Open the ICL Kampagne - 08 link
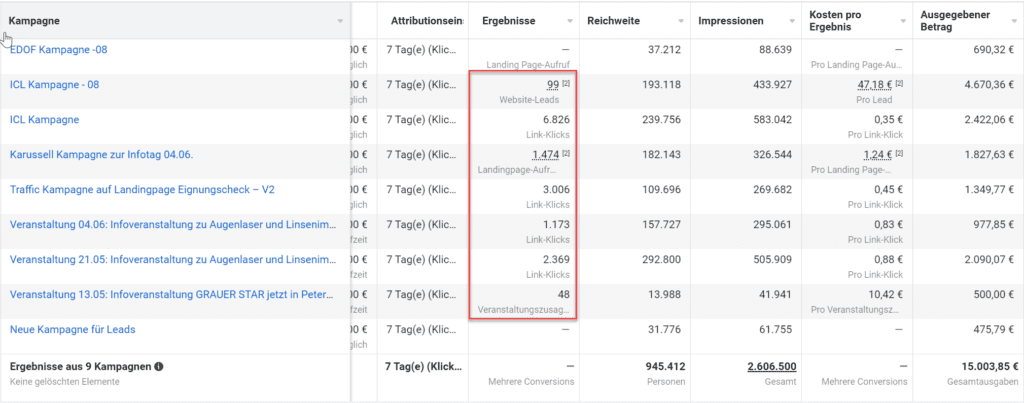 [54, 85]
